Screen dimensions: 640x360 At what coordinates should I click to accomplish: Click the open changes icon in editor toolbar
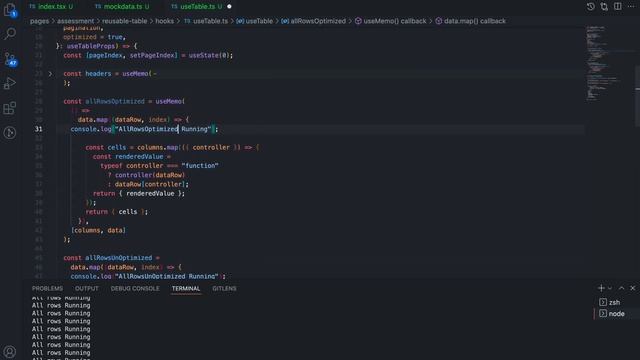[604, 7]
